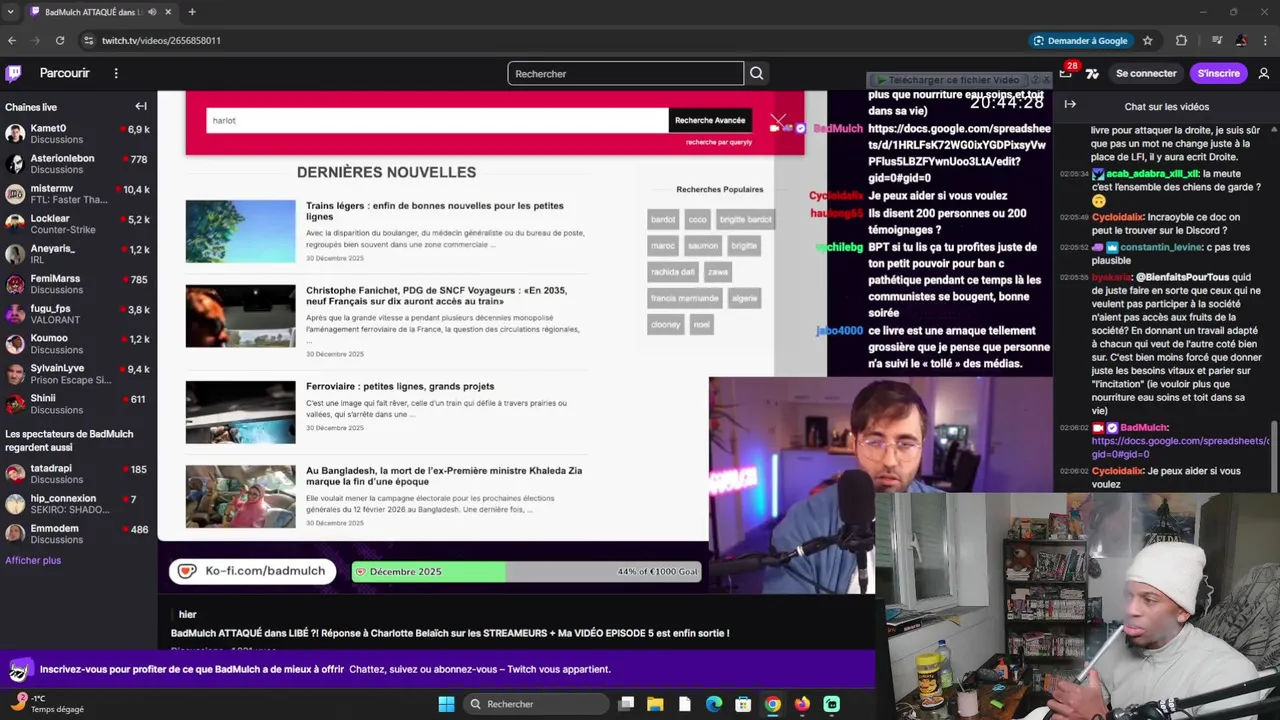
Task: Click the 7TV extension icon in header
Action: point(1092,73)
